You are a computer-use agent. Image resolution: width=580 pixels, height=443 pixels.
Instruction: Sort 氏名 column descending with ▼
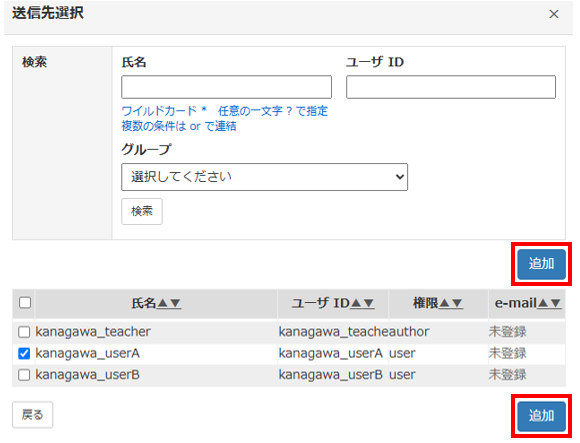[x=175, y=304]
